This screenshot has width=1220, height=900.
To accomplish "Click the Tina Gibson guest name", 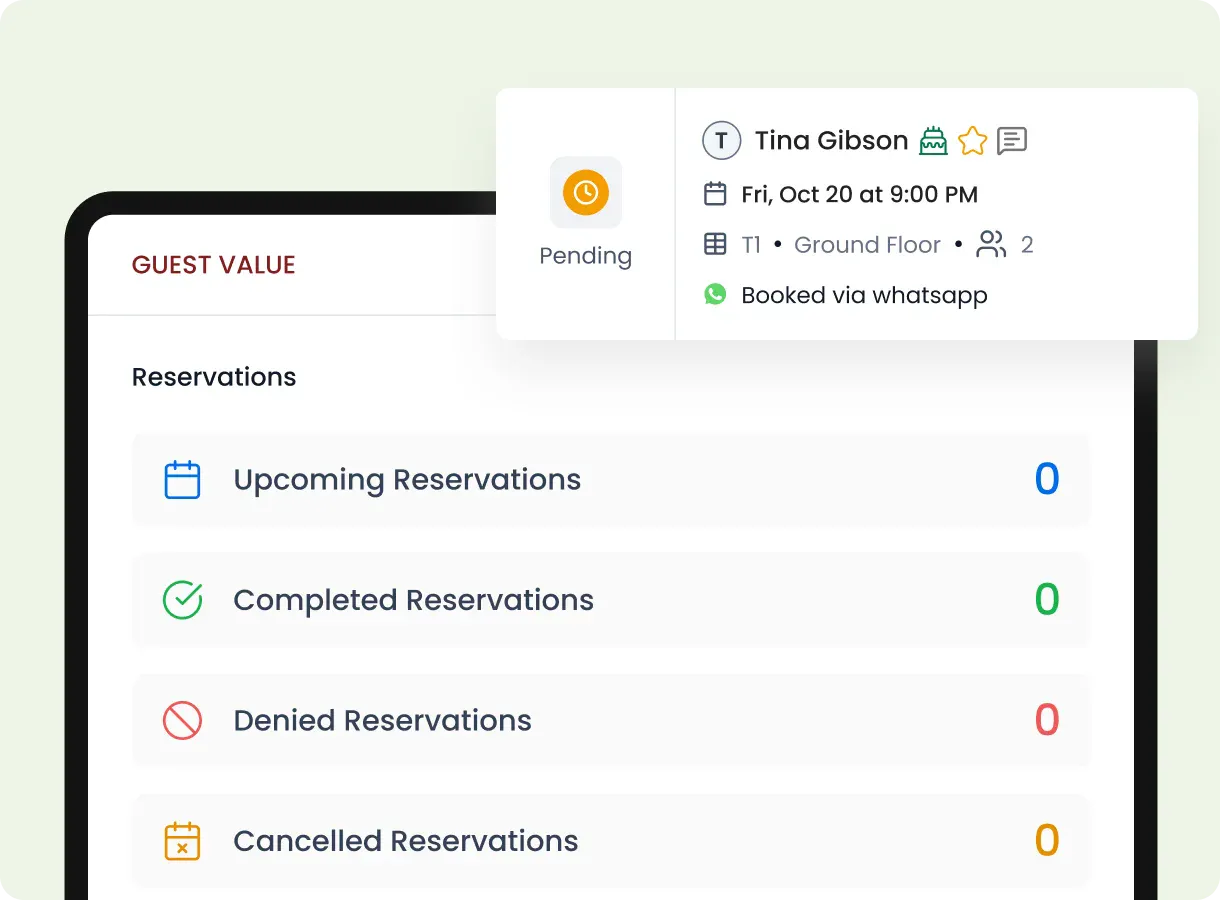I will click(831, 141).
